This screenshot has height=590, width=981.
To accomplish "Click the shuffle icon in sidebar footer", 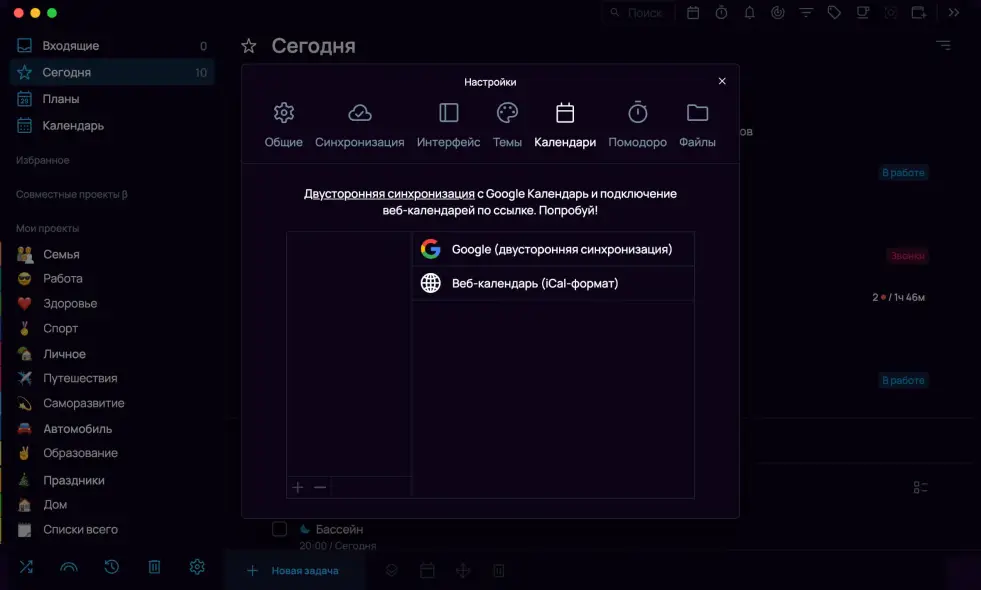I will tap(26, 567).
